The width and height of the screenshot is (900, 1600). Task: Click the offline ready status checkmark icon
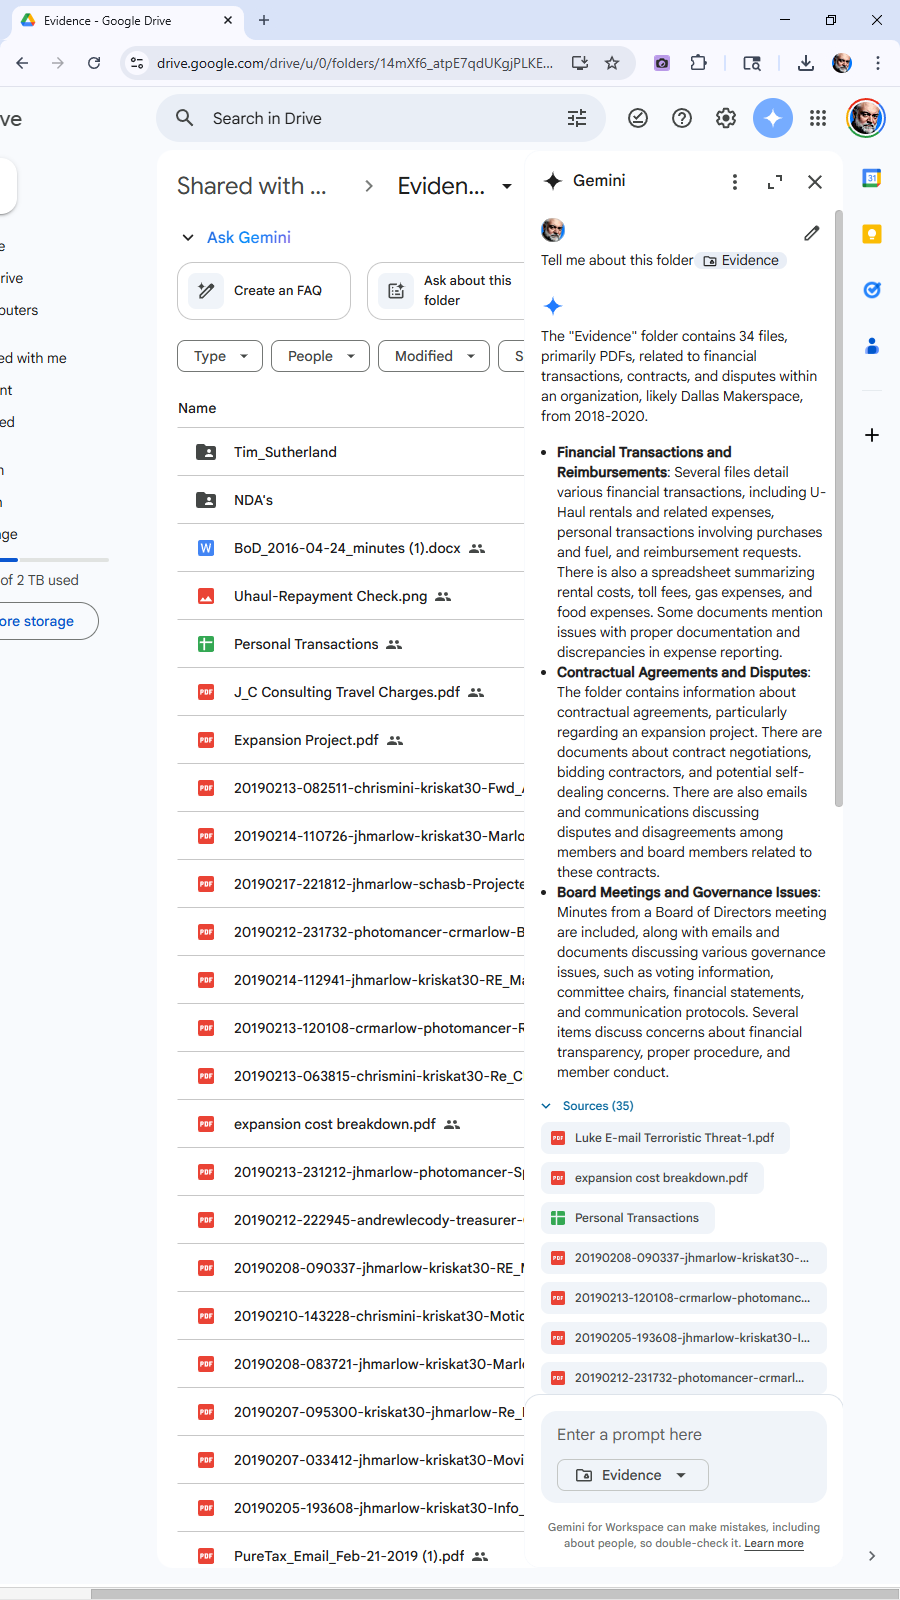(x=638, y=118)
